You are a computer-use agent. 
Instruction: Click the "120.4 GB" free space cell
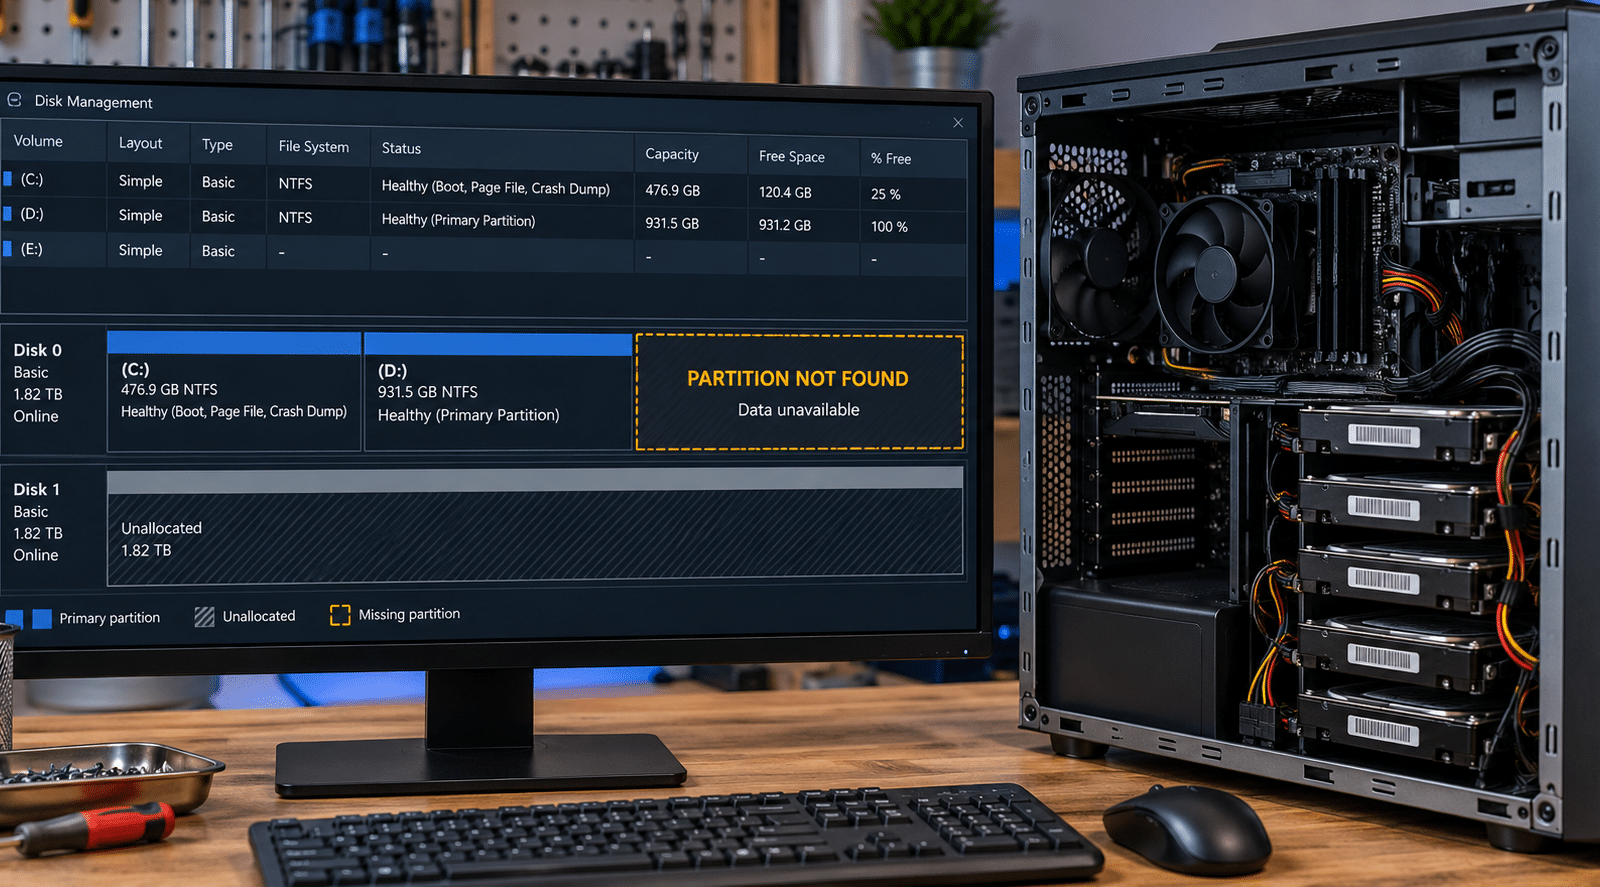[x=785, y=192]
